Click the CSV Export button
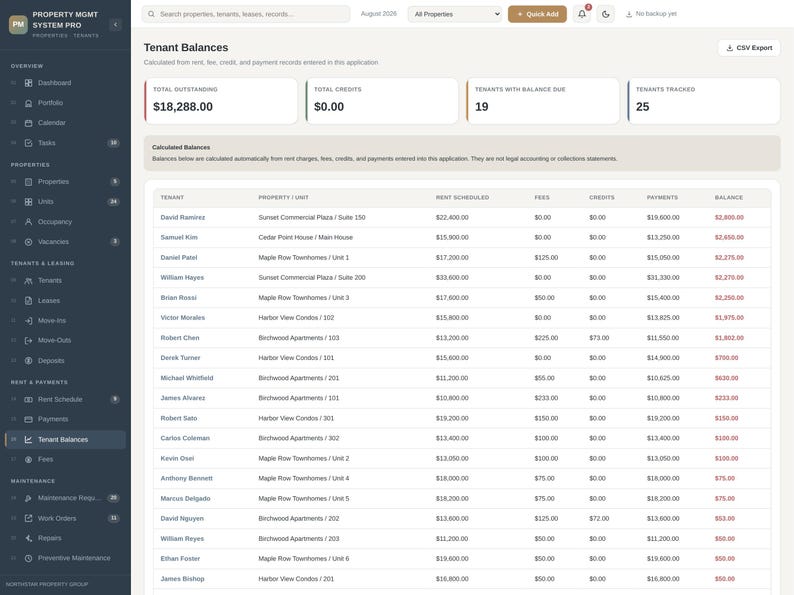794x595 pixels. pos(749,48)
